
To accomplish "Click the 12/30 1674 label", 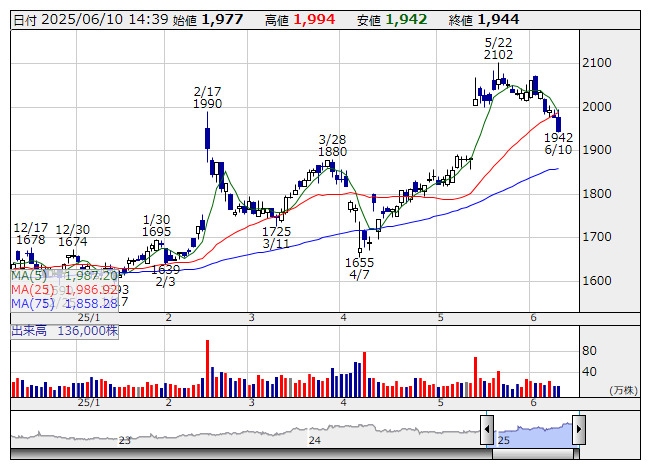I will click(73, 236).
